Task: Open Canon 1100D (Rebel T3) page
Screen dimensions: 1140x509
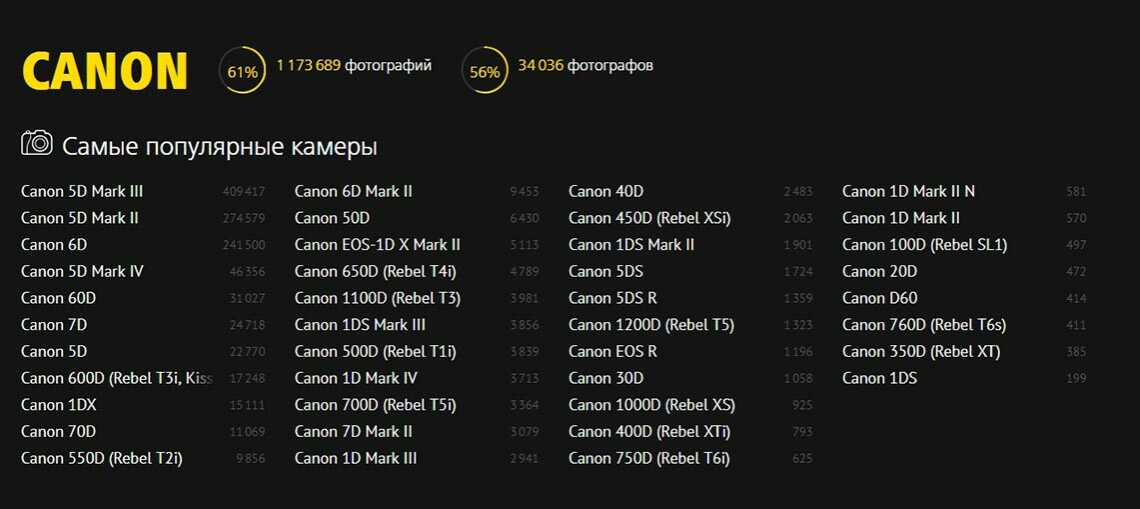Action: (x=377, y=298)
